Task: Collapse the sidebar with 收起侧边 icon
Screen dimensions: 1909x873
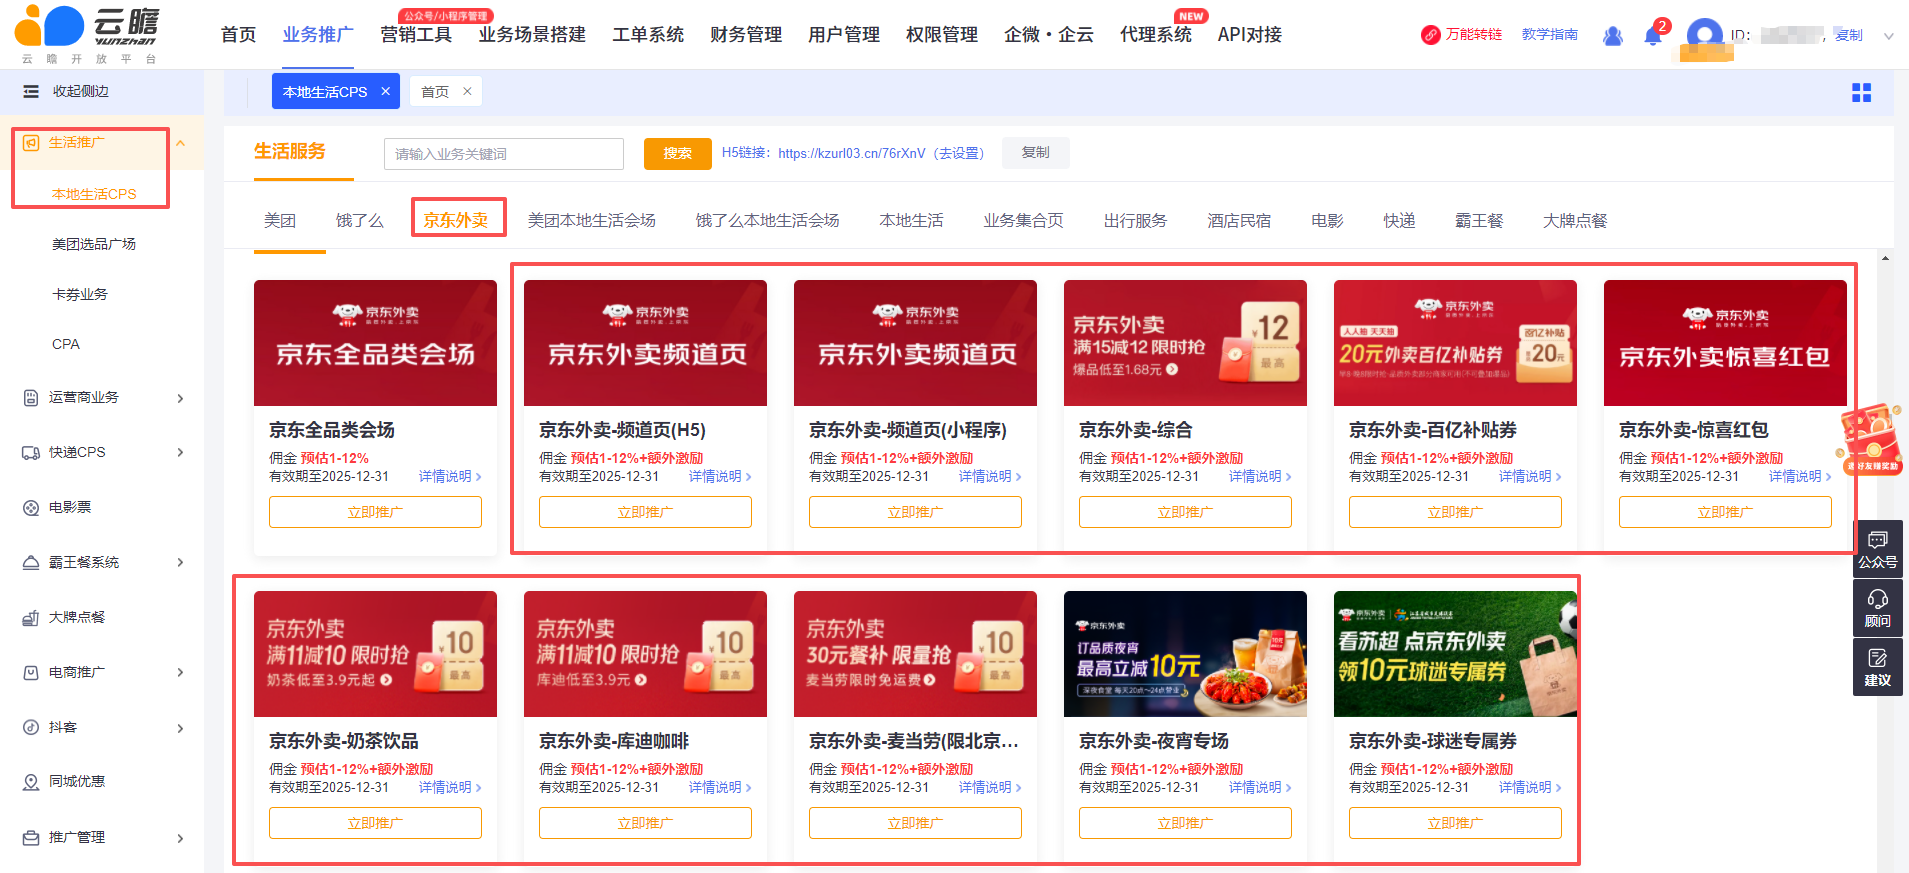Action: point(31,91)
